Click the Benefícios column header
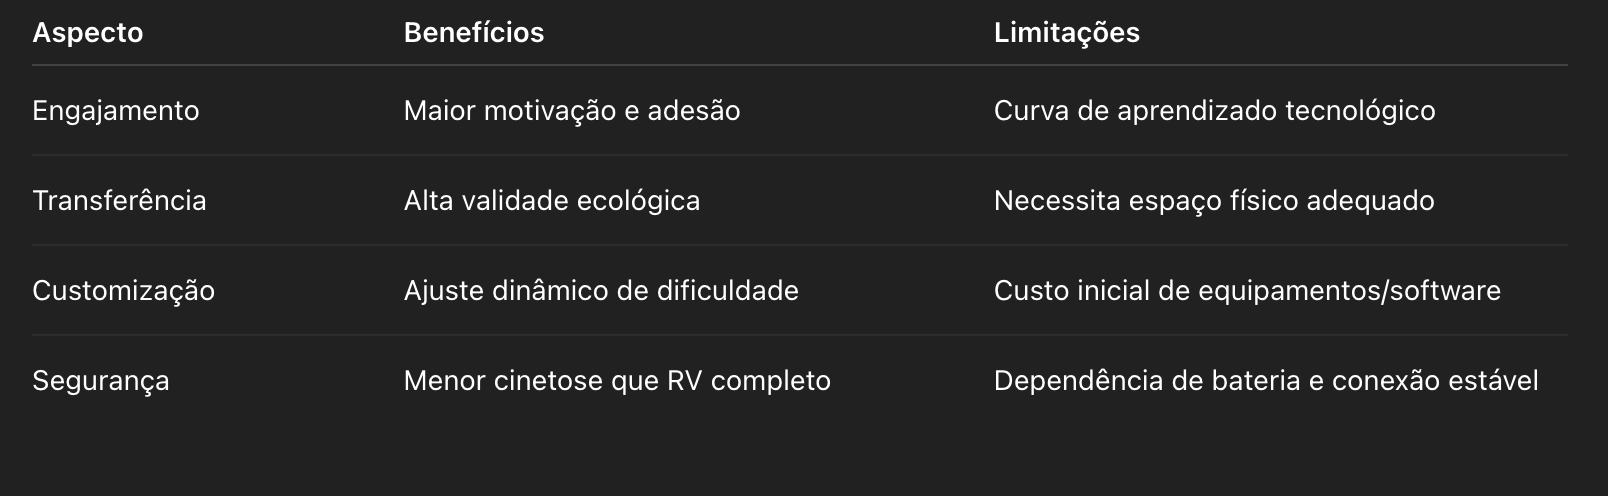The width and height of the screenshot is (1608, 496). click(474, 33)
